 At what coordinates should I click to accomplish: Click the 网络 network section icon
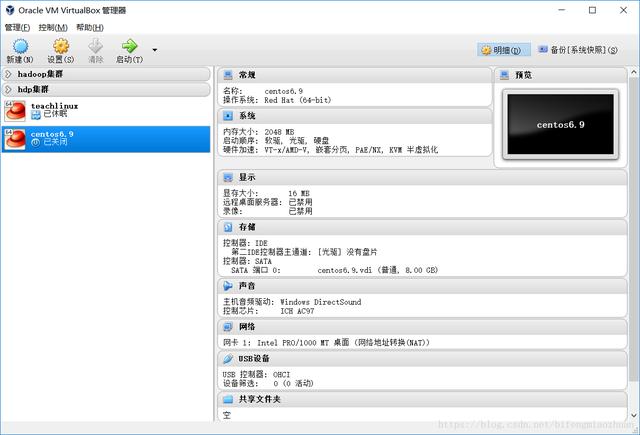tap(228, 327)
